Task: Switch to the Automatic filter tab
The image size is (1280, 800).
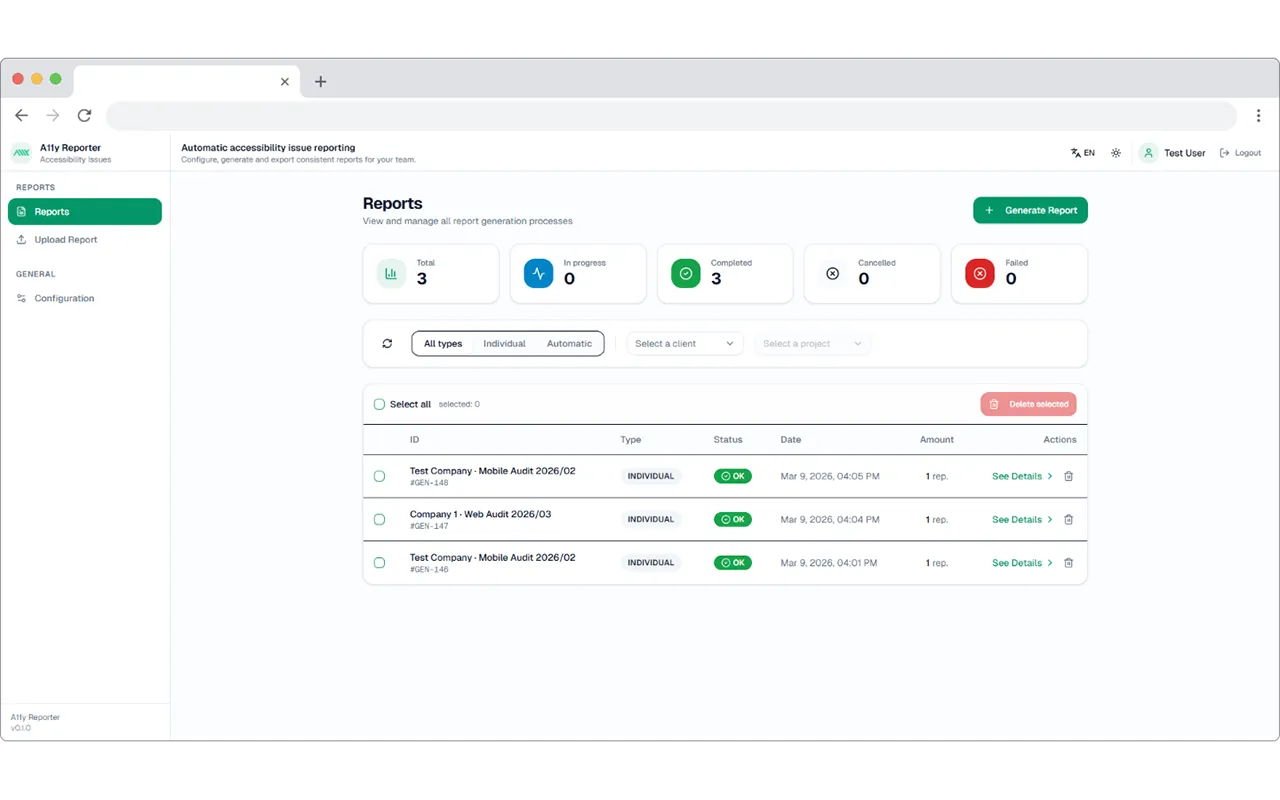Action: click(x=569, y=343)
